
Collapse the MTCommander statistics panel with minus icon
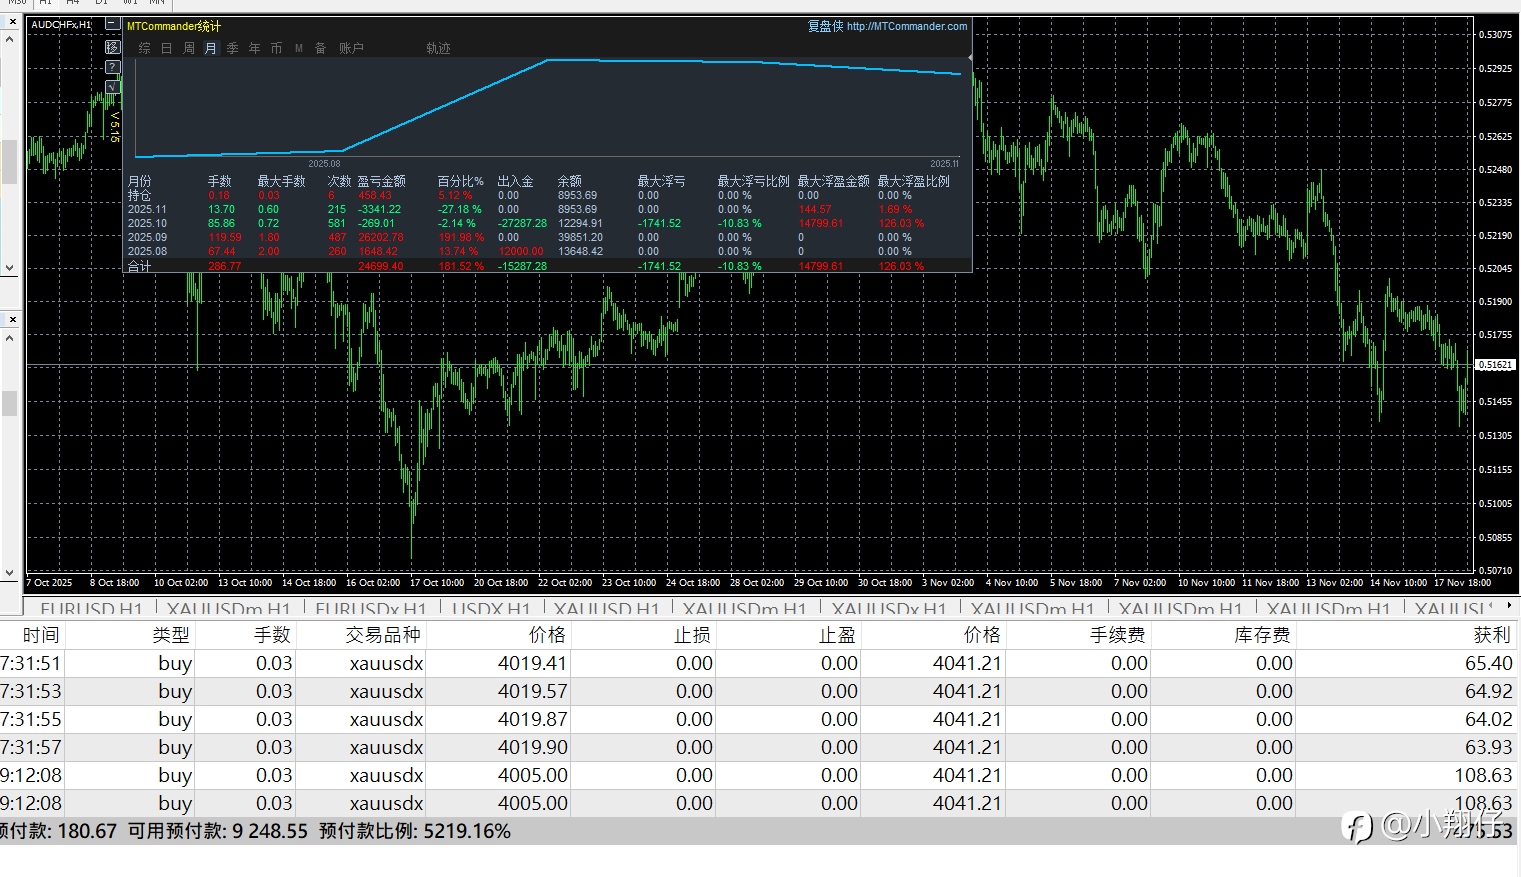pos(112,25)
